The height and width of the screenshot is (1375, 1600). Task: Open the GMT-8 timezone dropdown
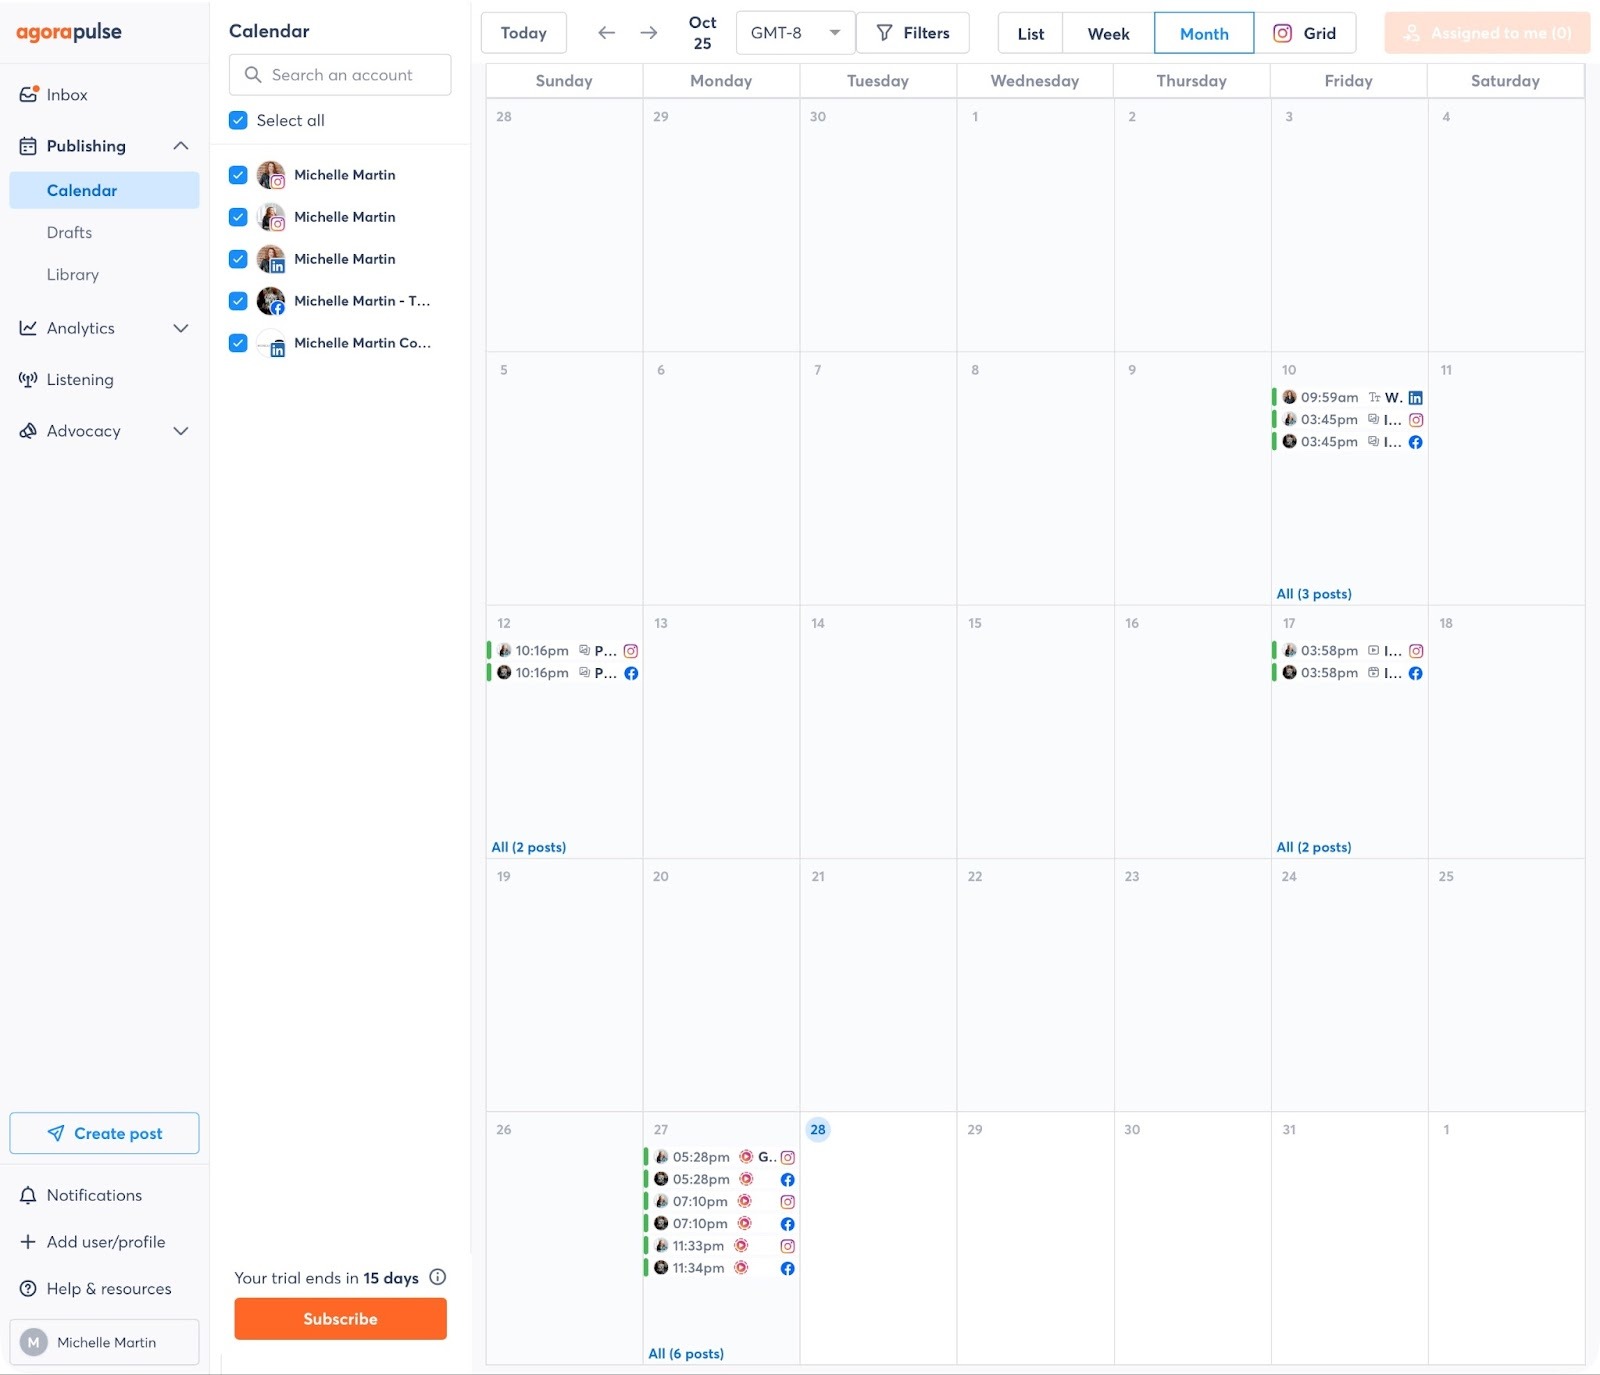click(x=794, y=32)
